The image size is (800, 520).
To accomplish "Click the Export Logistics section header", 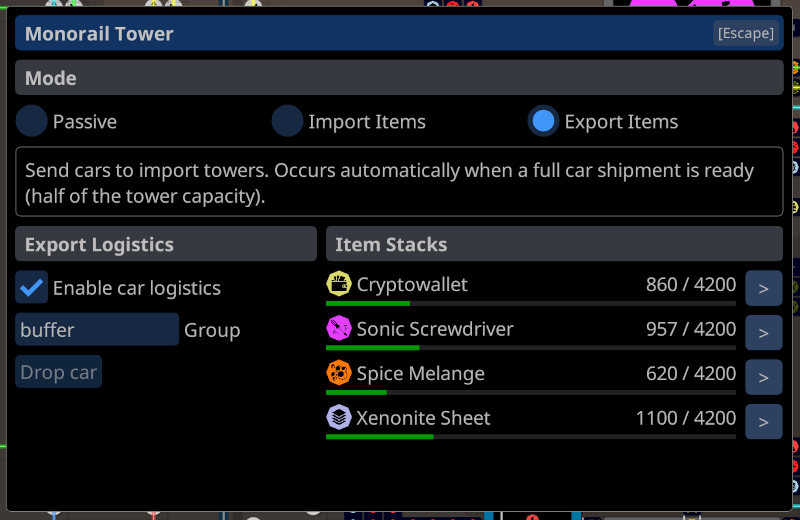I will click(x=166, y=244).
